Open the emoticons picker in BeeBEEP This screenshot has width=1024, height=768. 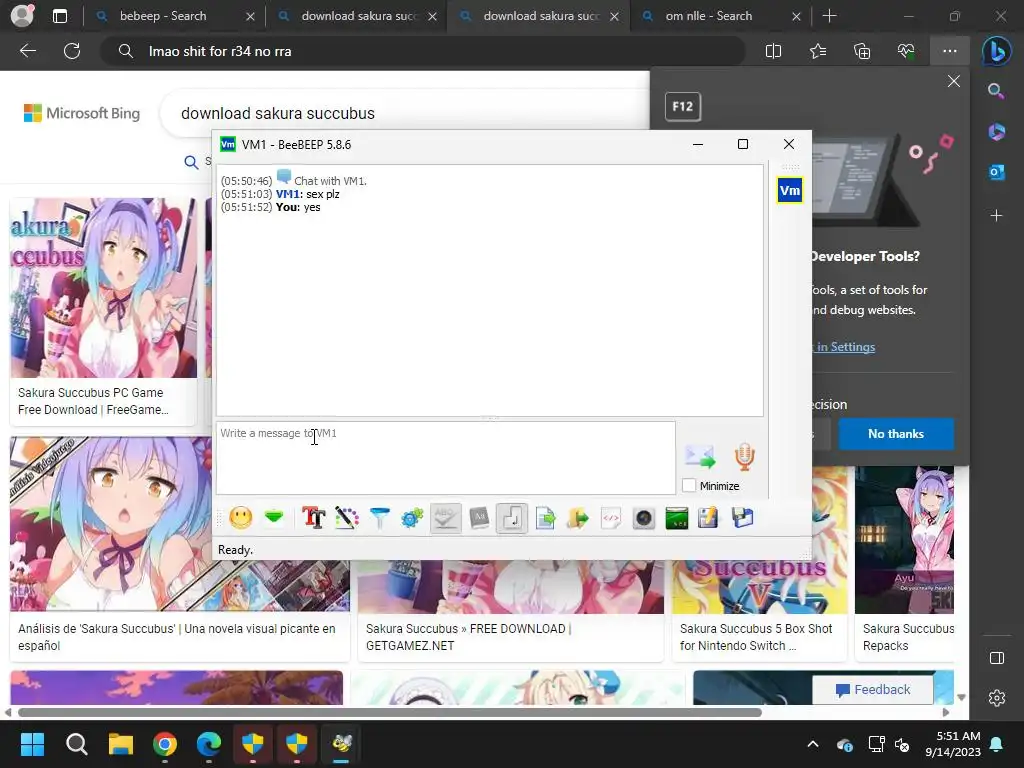240,518
